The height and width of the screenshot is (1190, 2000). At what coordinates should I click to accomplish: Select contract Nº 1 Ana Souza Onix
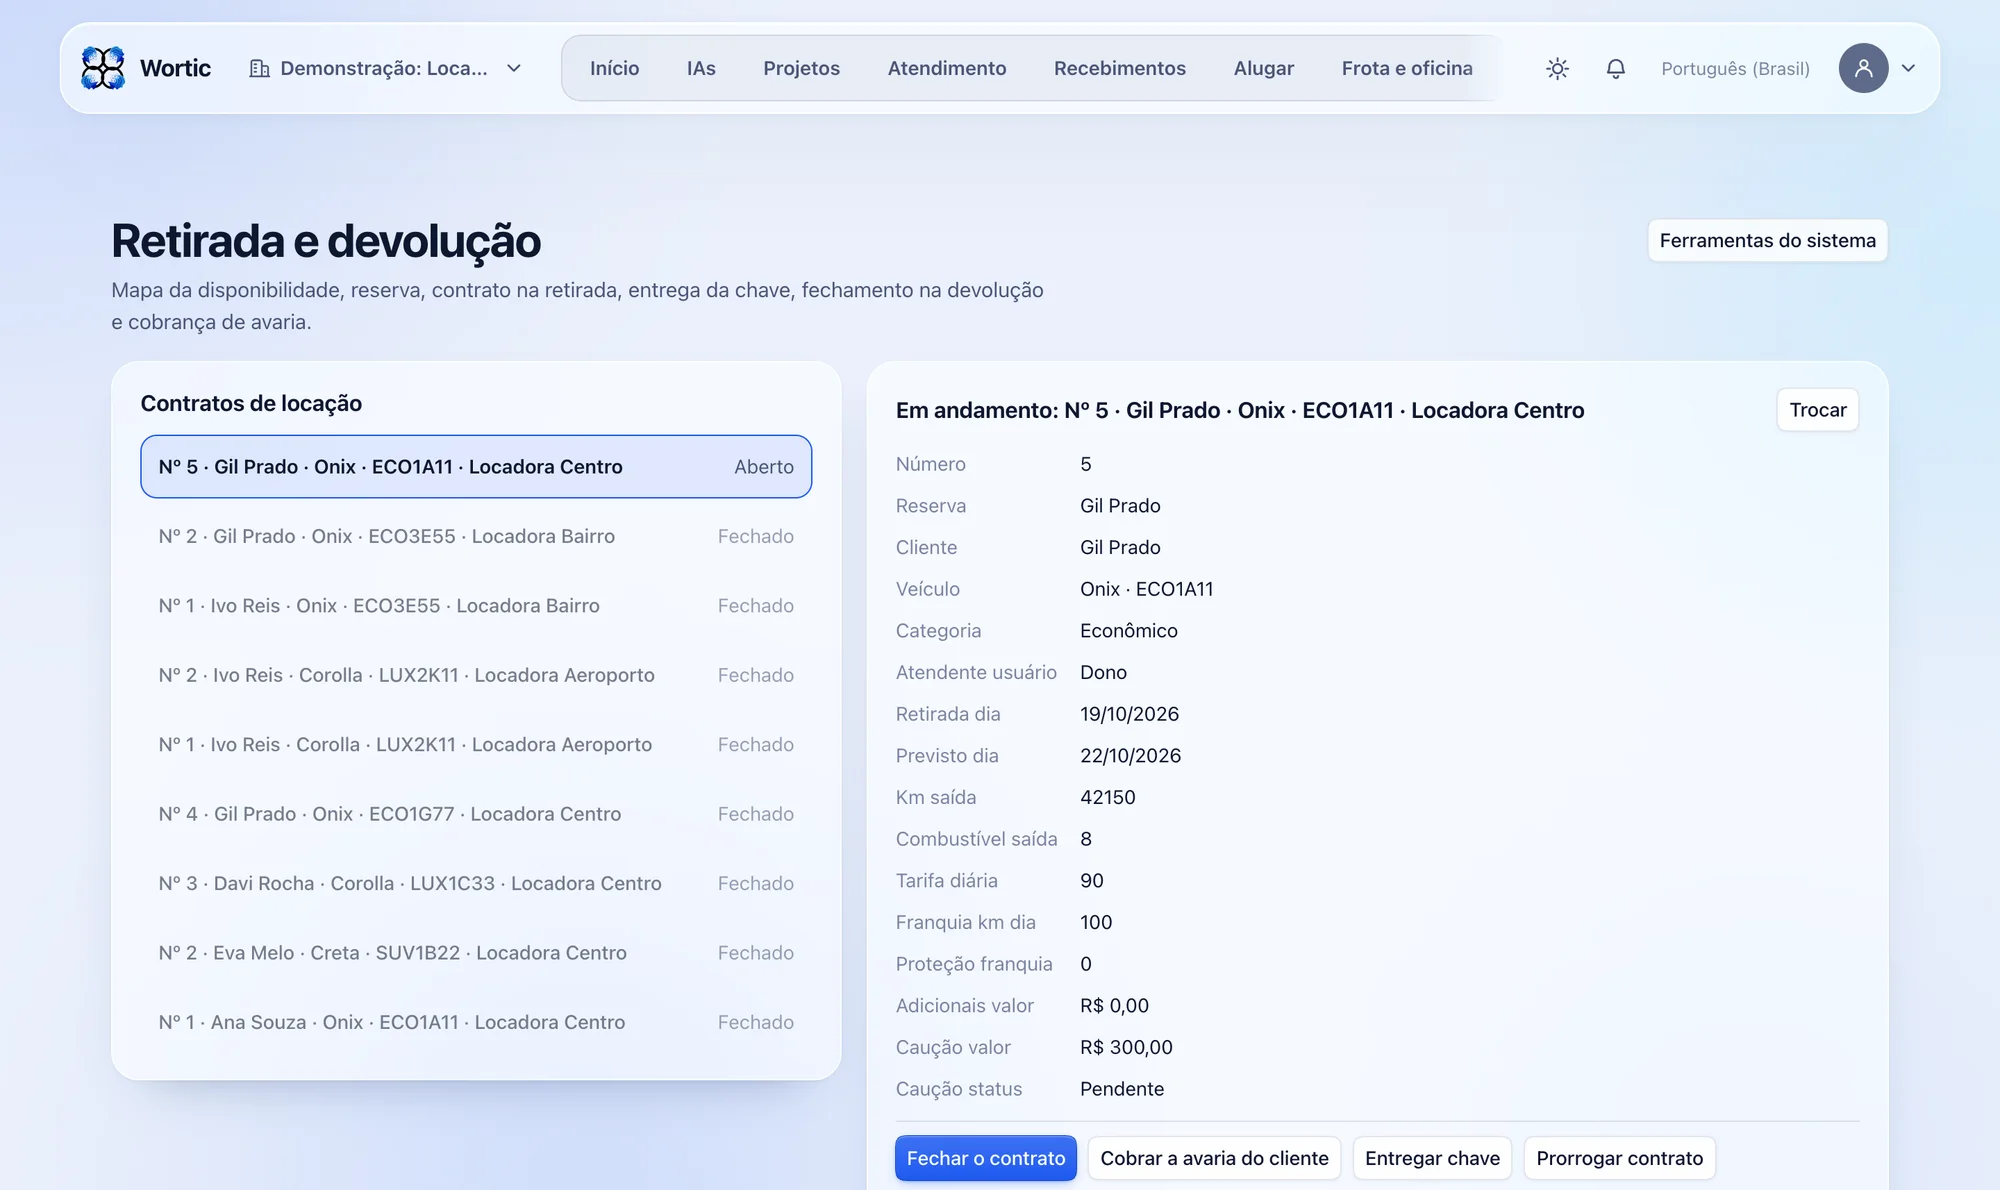click(476, 1022)
